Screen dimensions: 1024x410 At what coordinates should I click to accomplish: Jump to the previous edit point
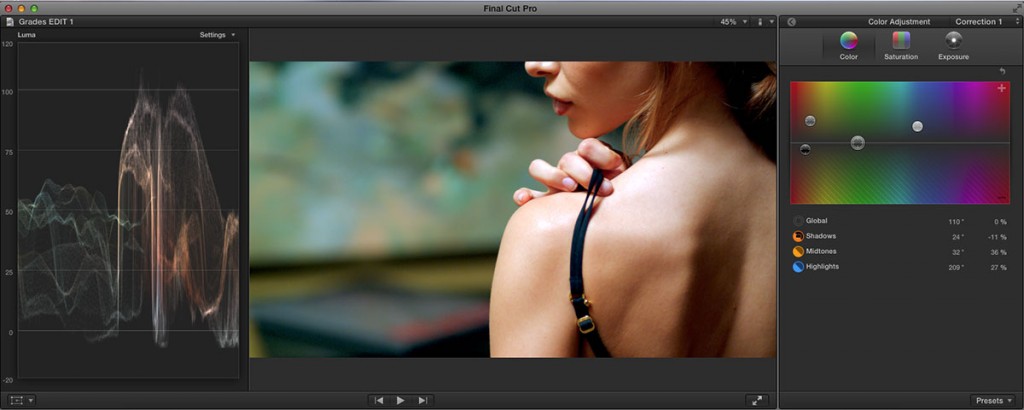378,400
